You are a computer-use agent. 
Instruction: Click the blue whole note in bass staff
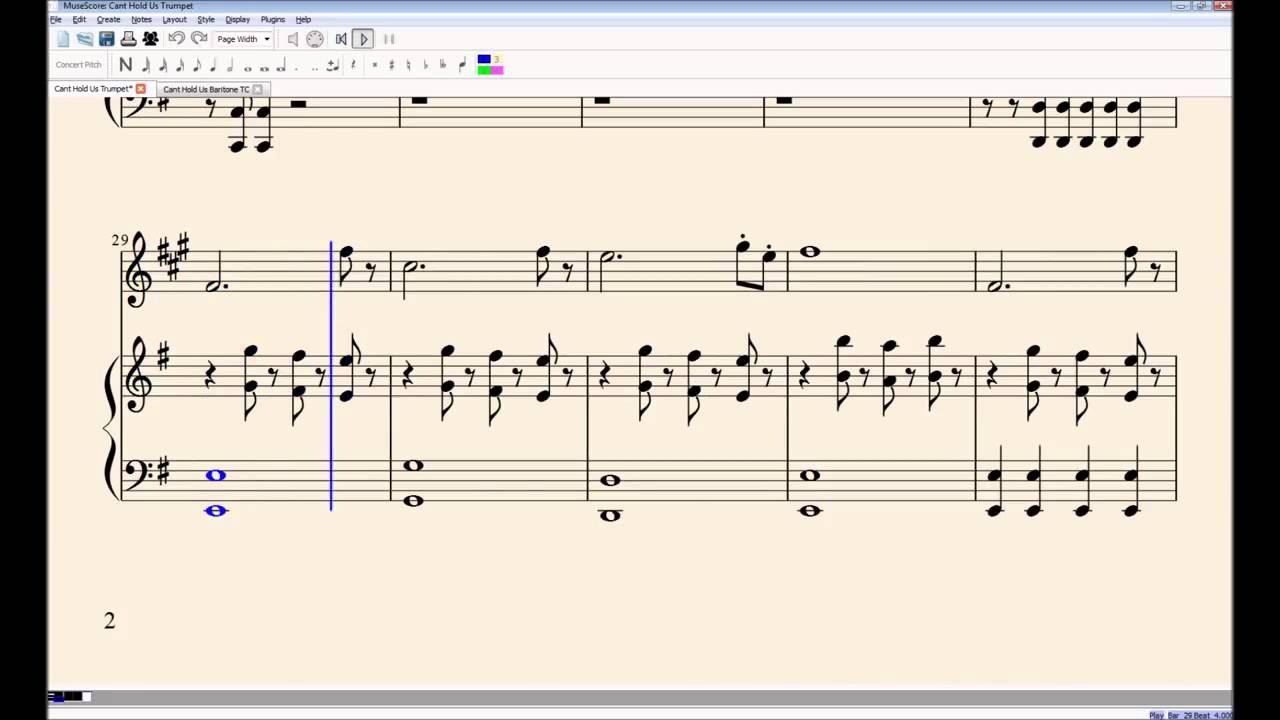tap(215, 475)
